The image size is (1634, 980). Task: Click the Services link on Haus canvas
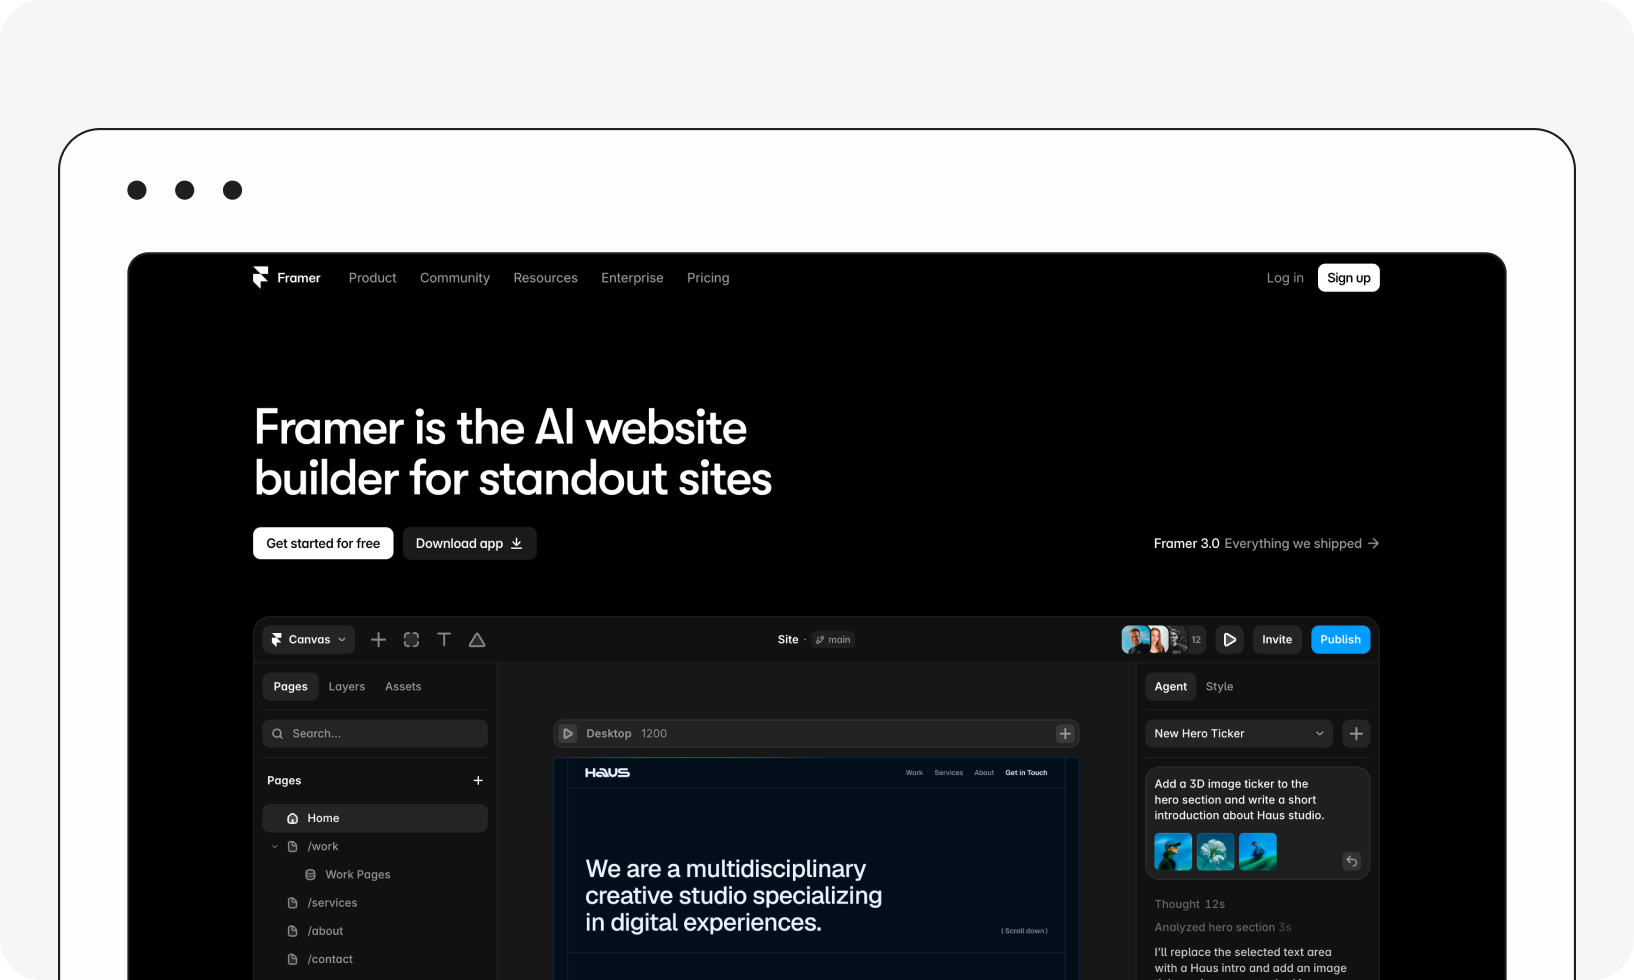click(949, 773)
